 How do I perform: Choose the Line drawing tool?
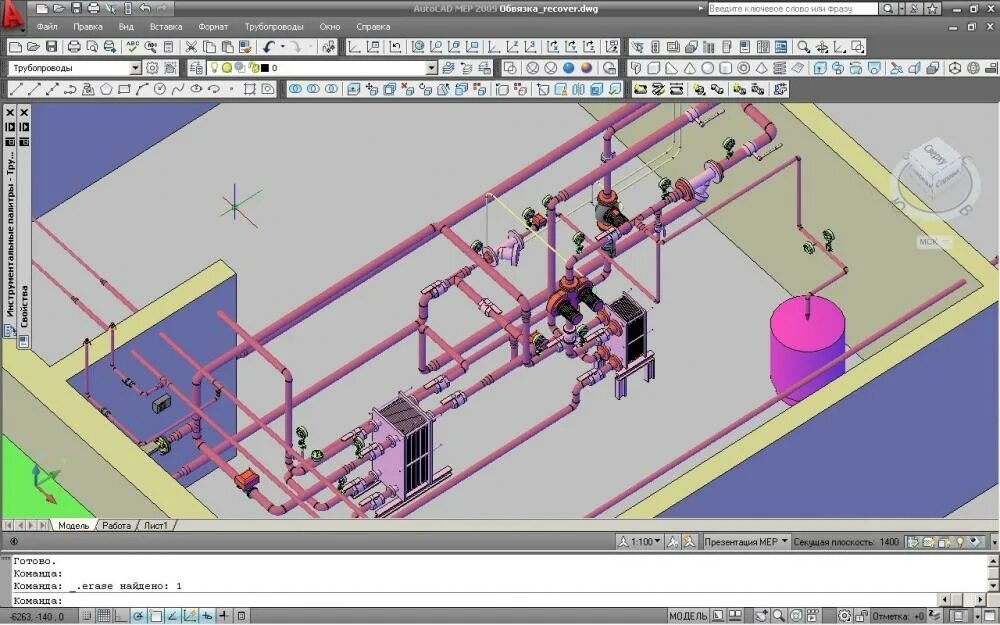(16, 89)
